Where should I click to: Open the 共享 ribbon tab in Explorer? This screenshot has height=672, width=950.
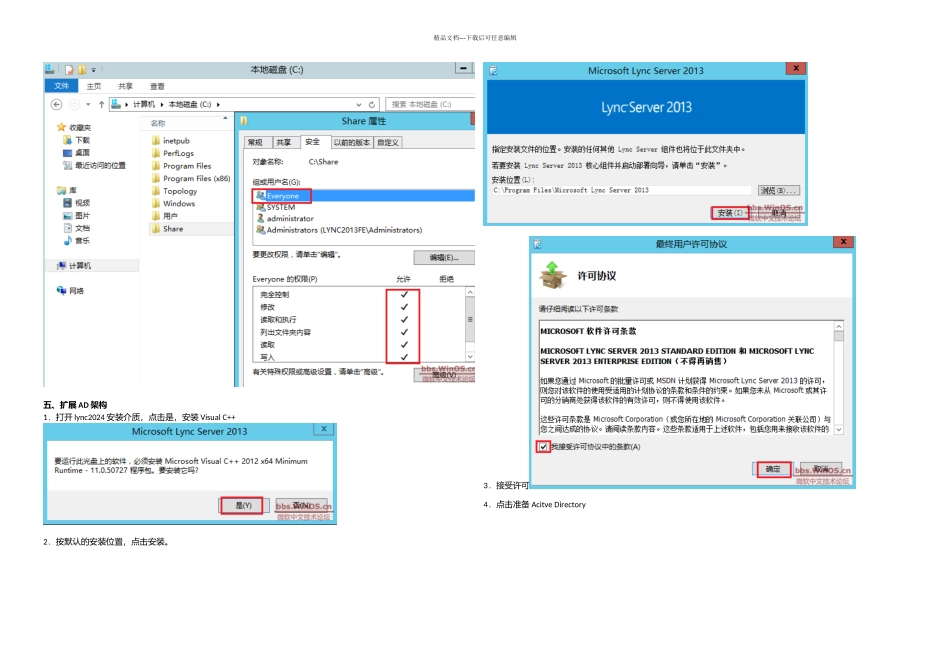click(x=125, y=86)
